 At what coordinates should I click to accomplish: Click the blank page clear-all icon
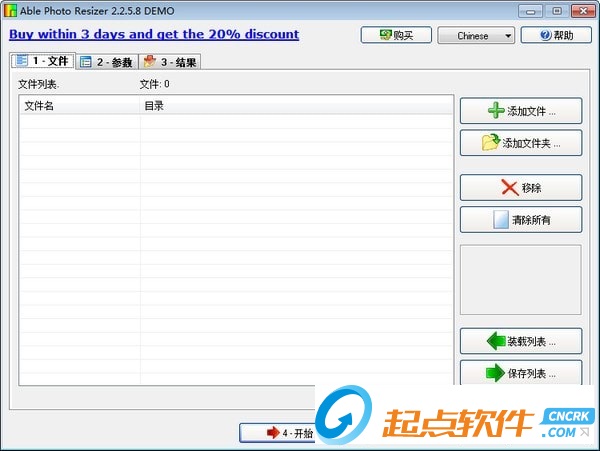(x=501, y=220)
